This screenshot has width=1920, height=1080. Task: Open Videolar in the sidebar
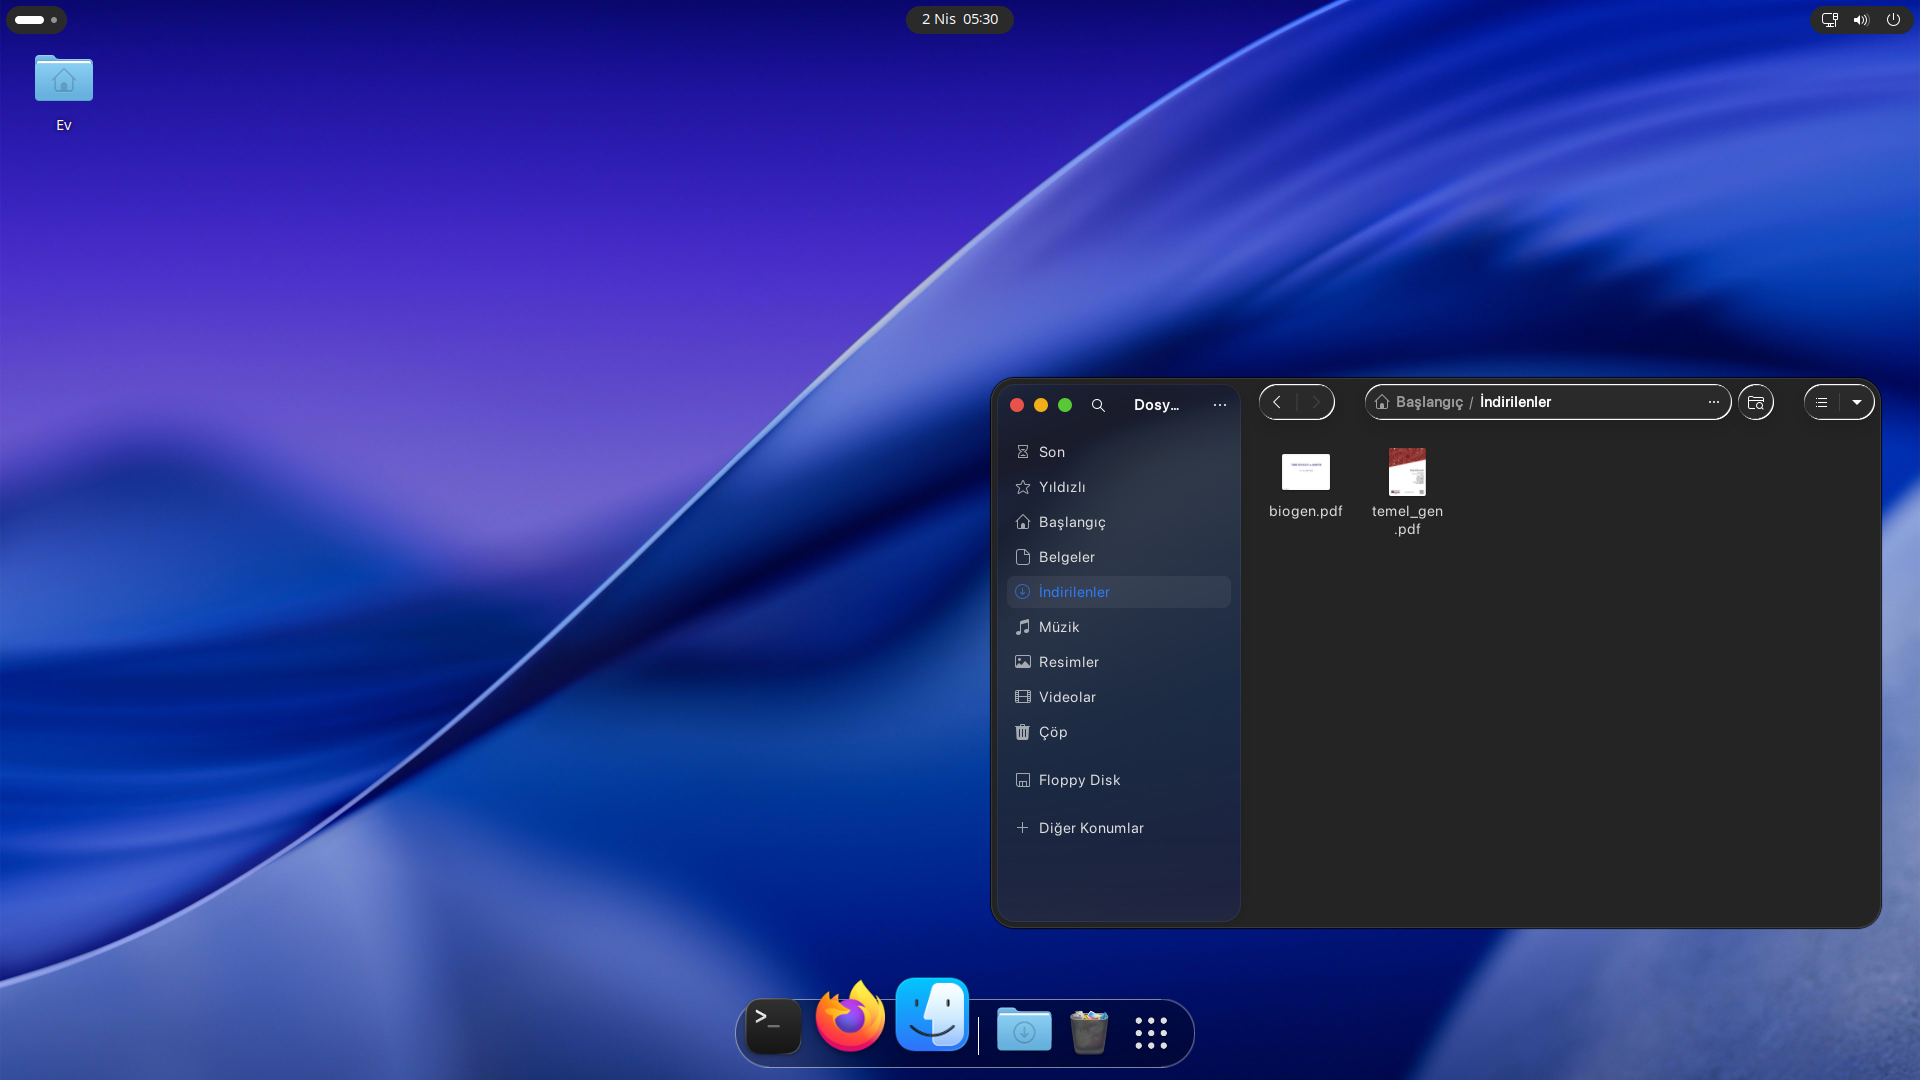(1118, 697)
